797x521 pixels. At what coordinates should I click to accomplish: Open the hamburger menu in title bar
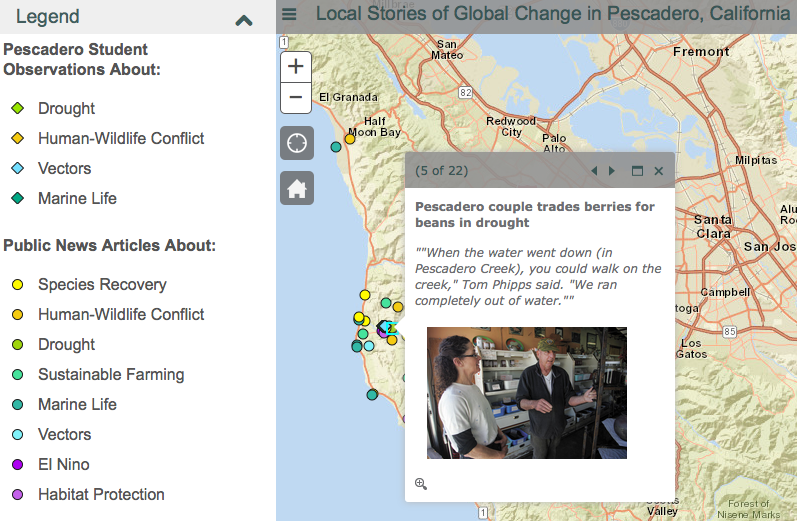coord(289,14)
